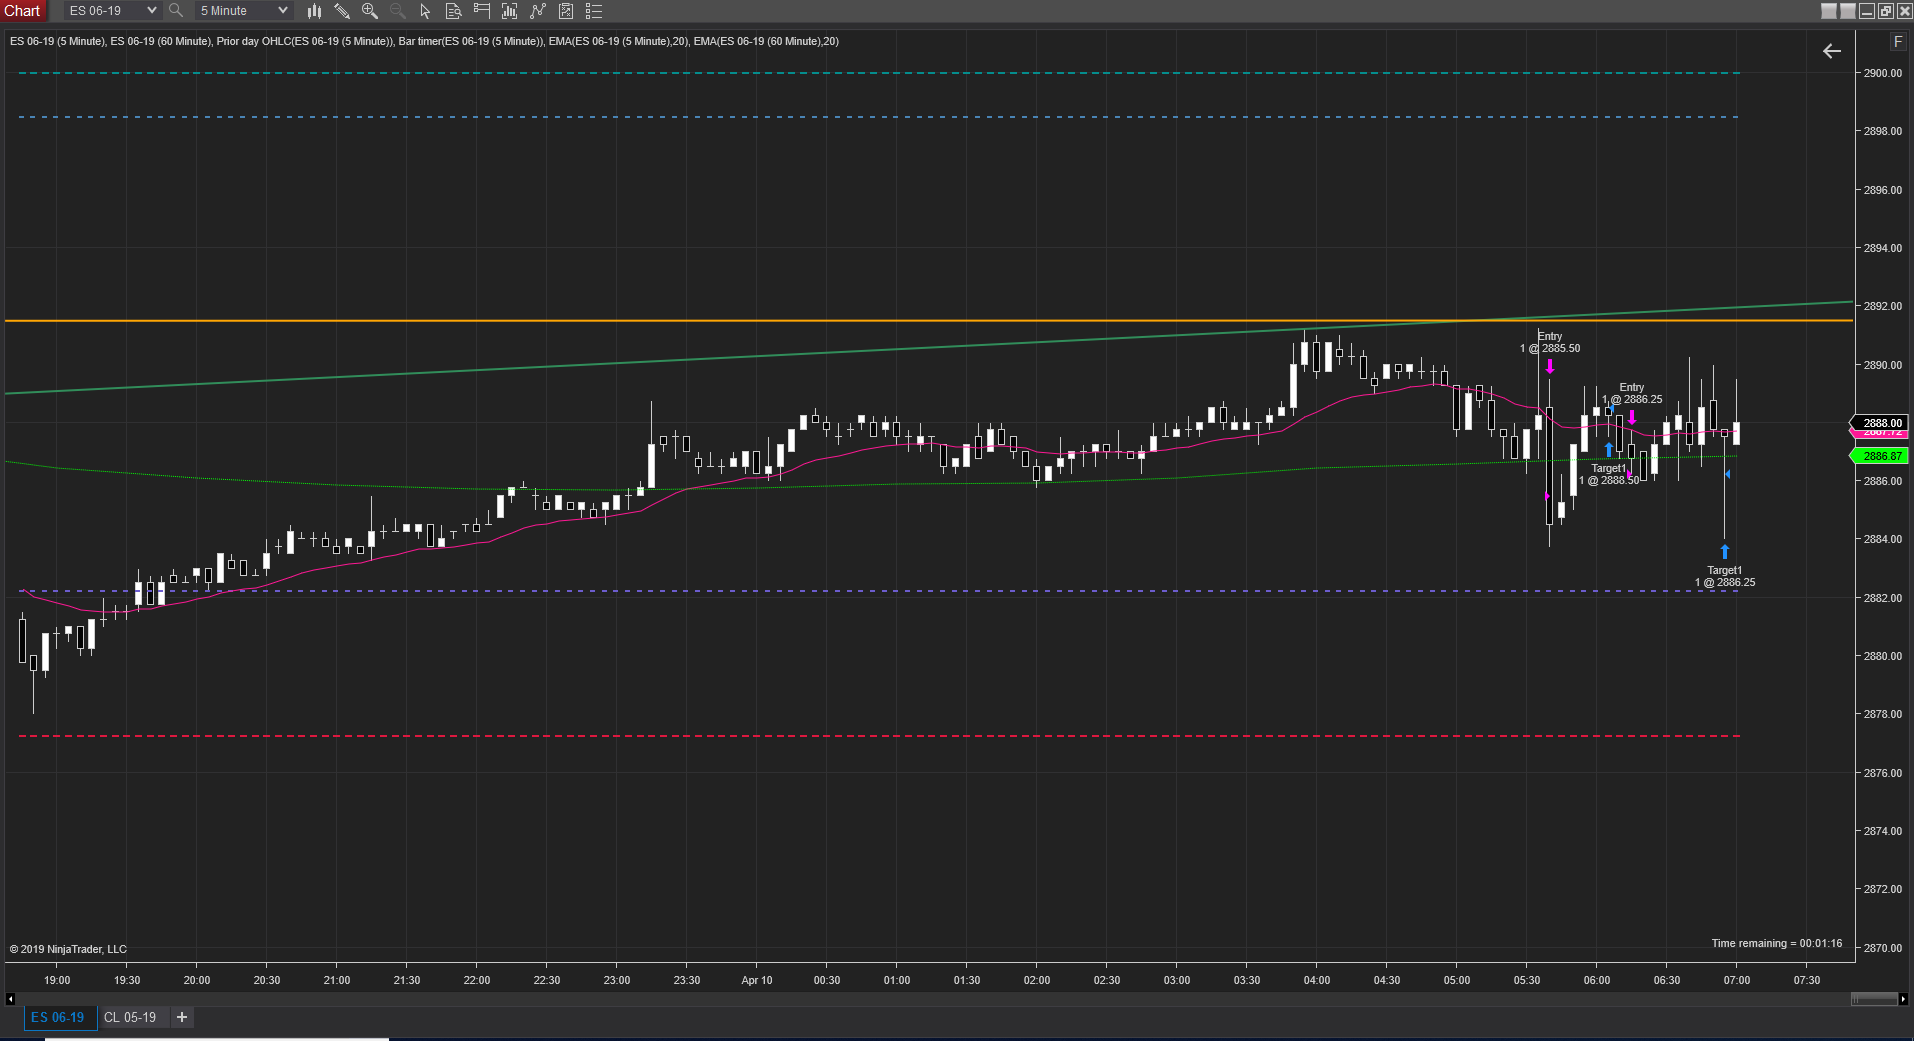Screen dimensions: 1914x1041
Task: Click the greyed-out zoom out icon
Action: [397, 11]
